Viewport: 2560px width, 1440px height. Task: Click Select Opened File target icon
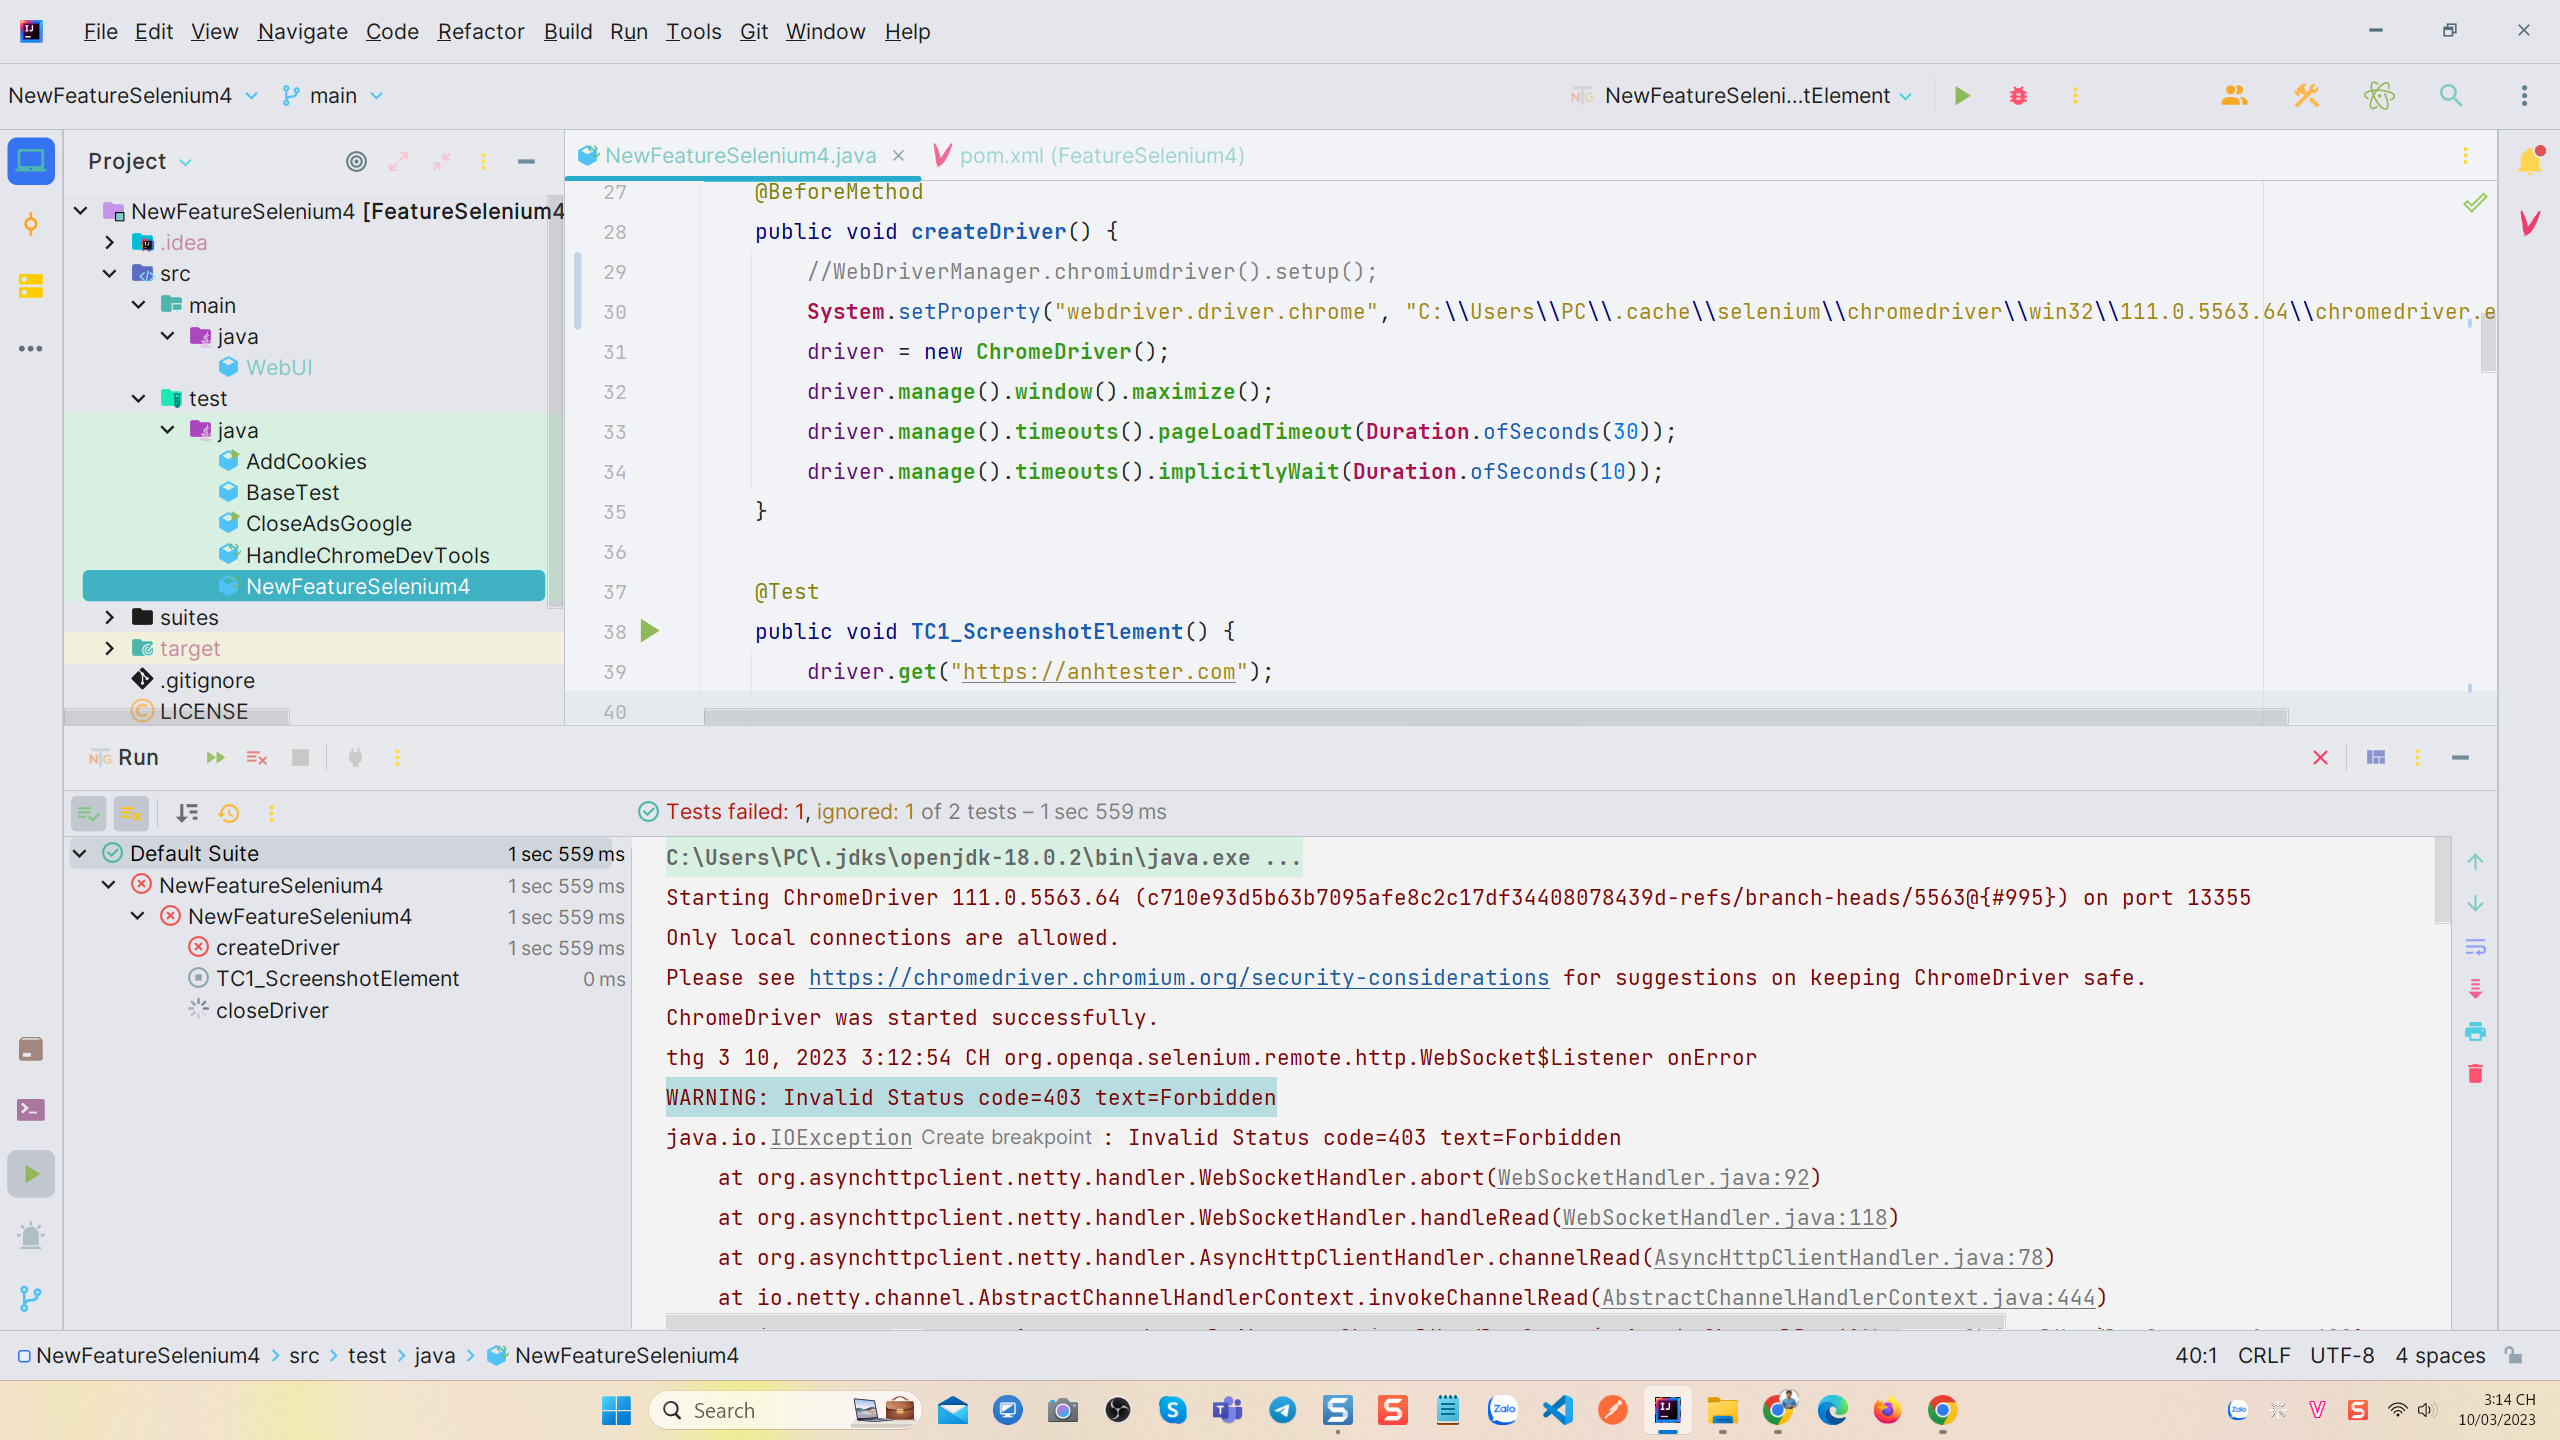click(356, 161)
